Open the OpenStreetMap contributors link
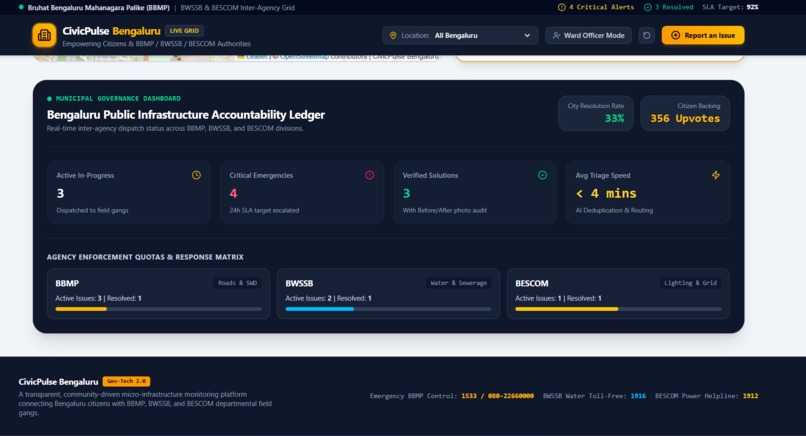The image size is (806, 436). tap(304, 57)
